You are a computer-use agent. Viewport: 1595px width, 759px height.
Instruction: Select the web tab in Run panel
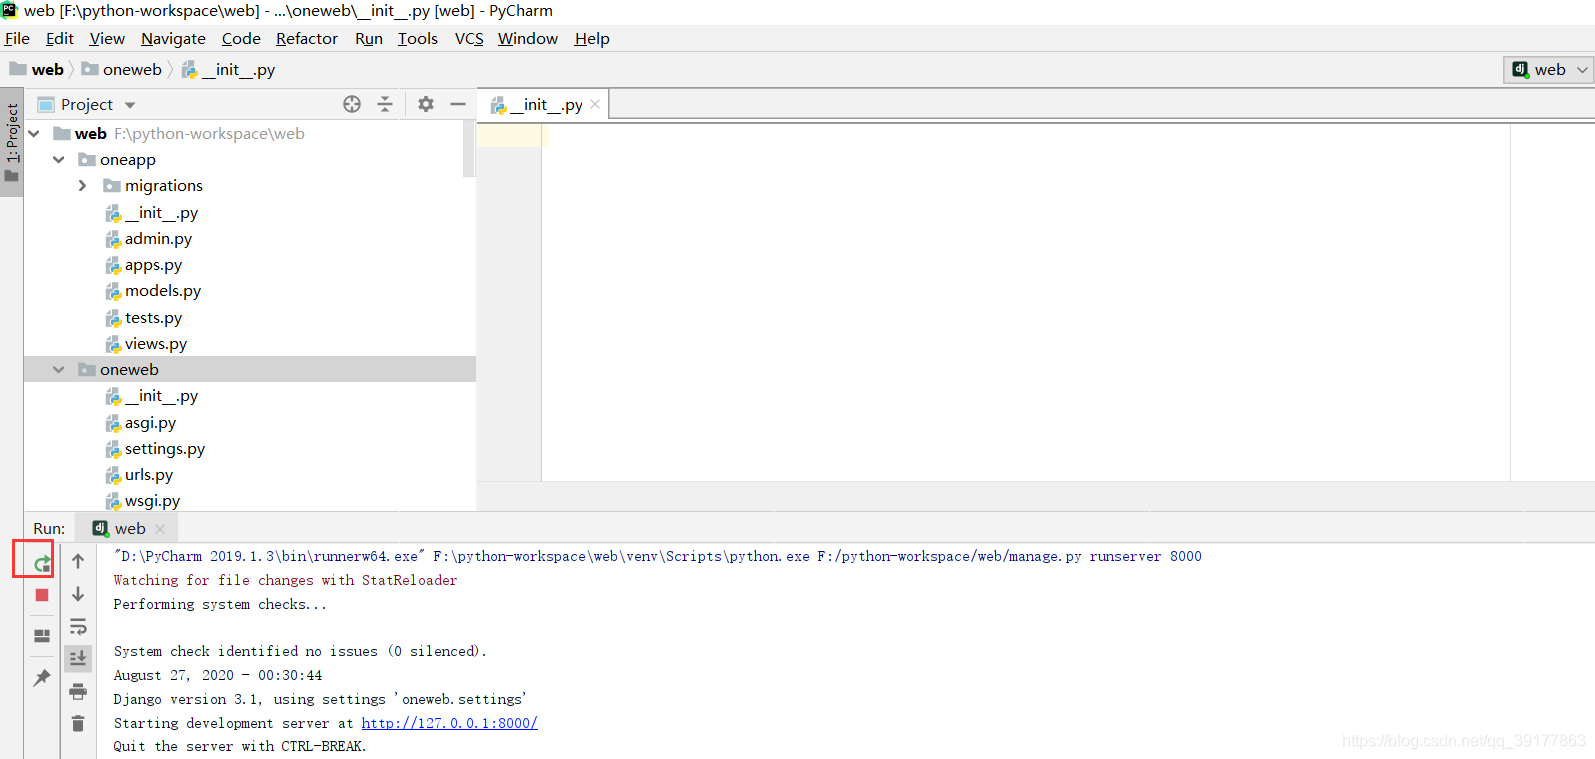pos(128,528)
